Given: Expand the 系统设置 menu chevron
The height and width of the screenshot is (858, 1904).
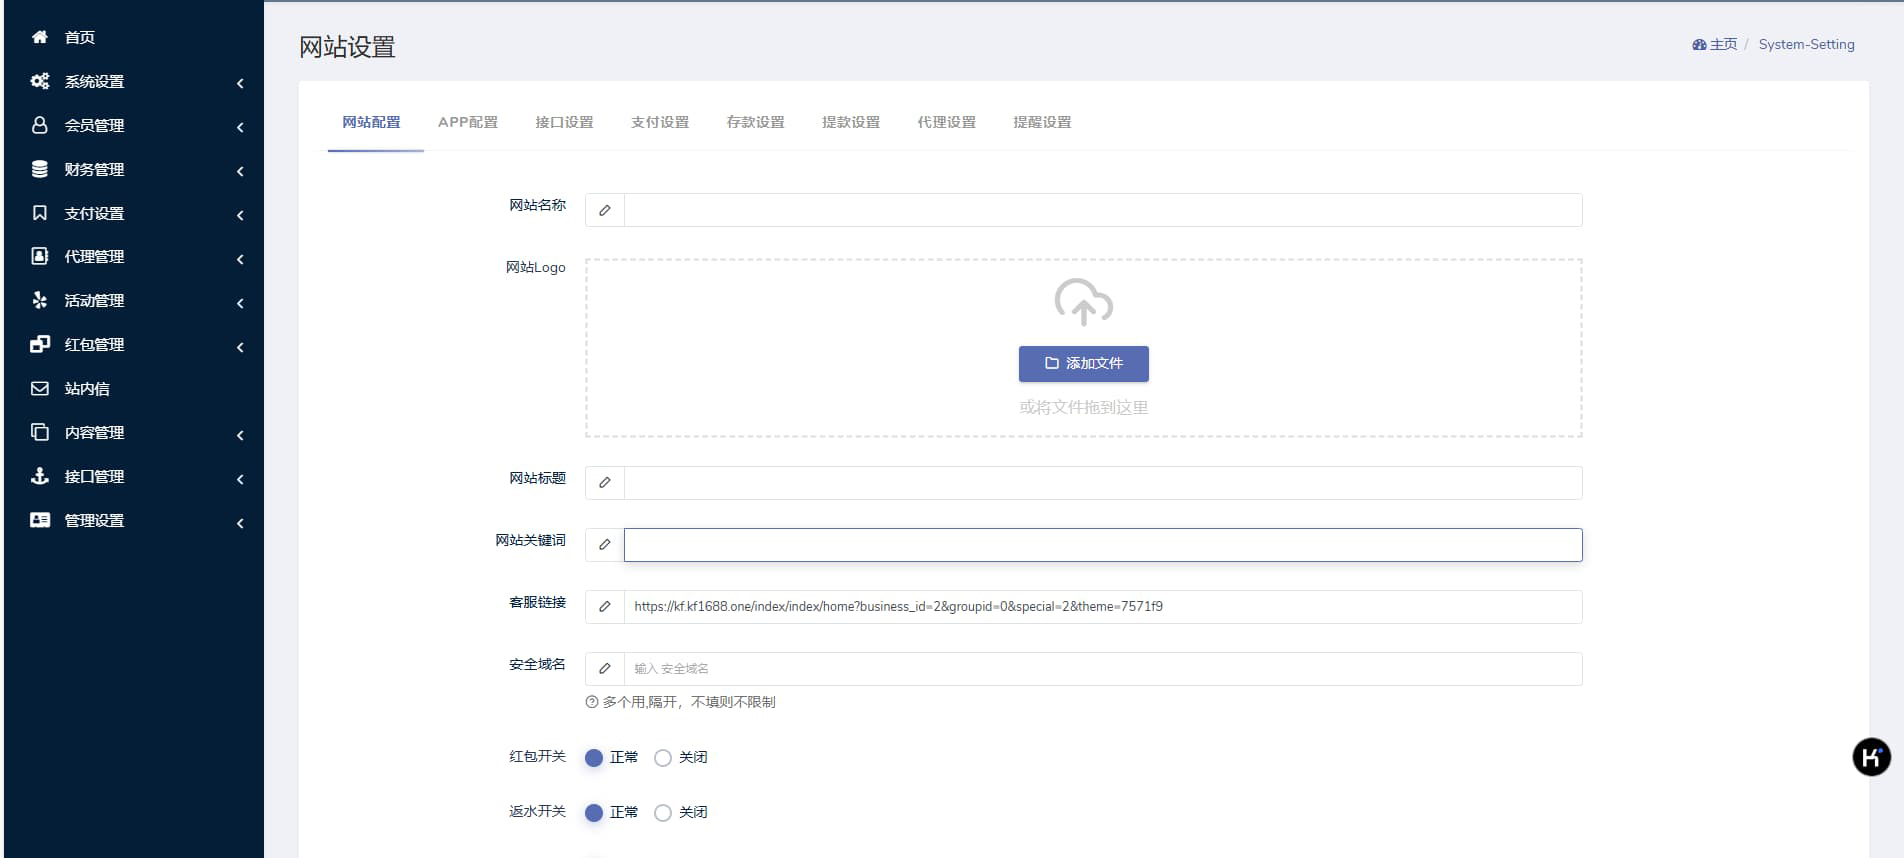Looking at the screenshot, I should tap(240, 83).
